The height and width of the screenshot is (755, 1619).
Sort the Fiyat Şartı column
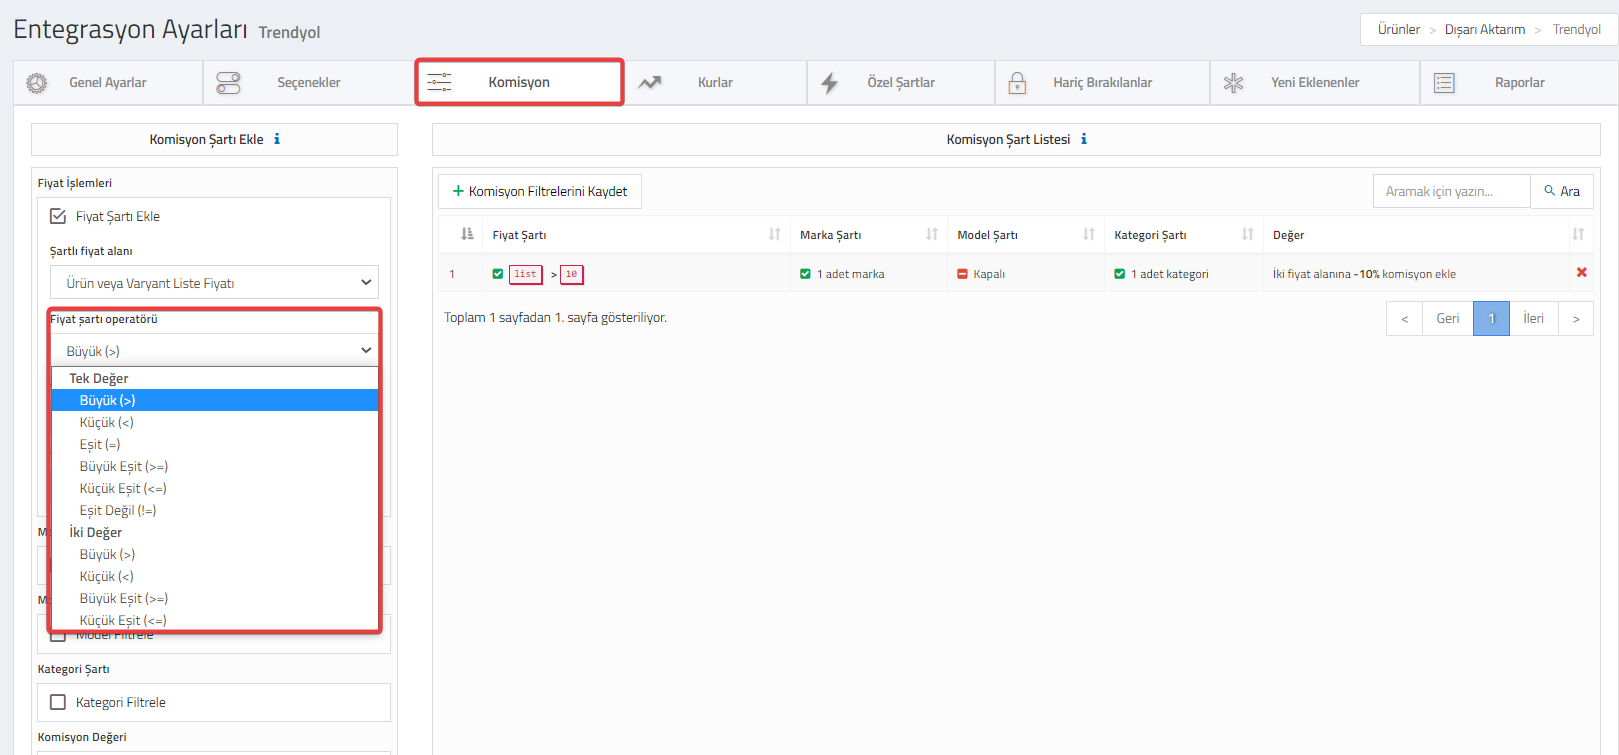[x=775, y=234]
